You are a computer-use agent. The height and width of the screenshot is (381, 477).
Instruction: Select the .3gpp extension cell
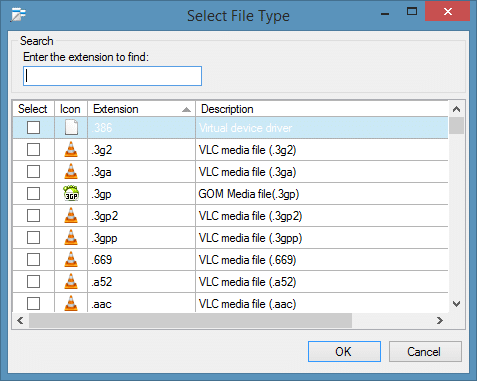coord(141,238)
